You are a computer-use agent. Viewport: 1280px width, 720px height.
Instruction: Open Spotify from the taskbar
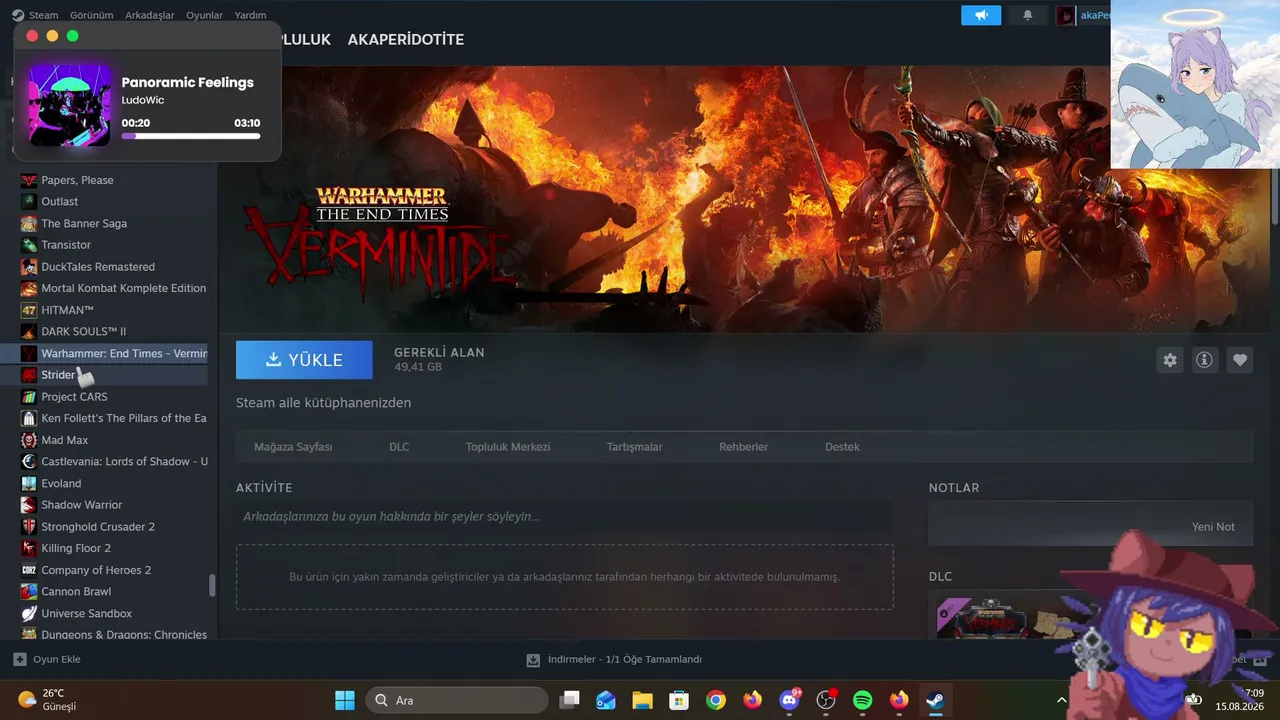863,700
